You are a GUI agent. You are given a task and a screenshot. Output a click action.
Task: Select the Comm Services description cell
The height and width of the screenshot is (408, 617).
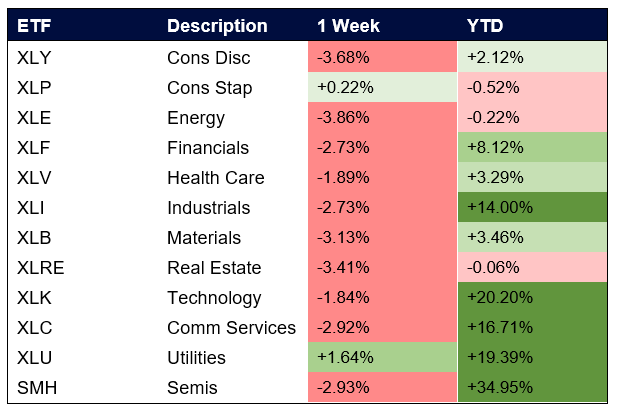click(x=232, y=327)
